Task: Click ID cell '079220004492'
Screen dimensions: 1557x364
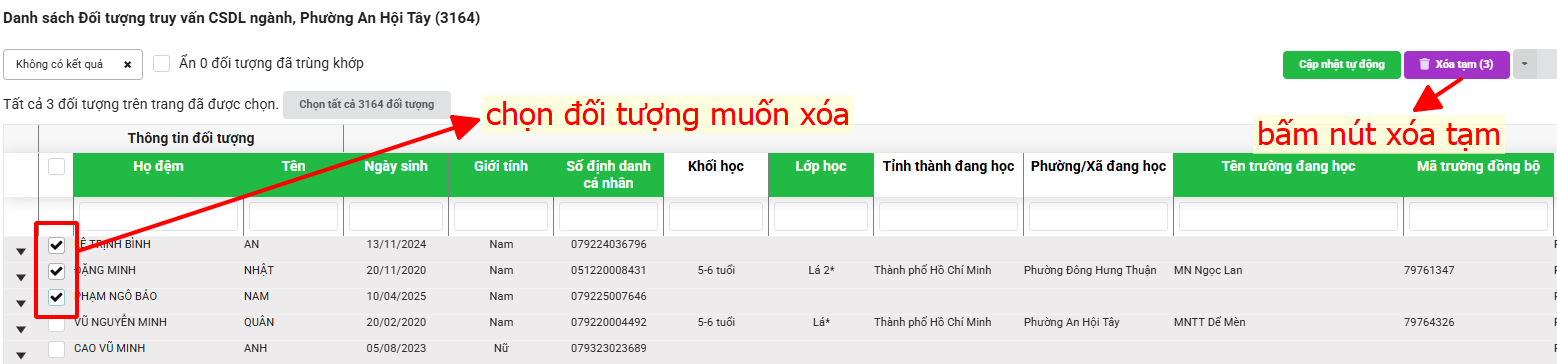Action: (609, 322)
